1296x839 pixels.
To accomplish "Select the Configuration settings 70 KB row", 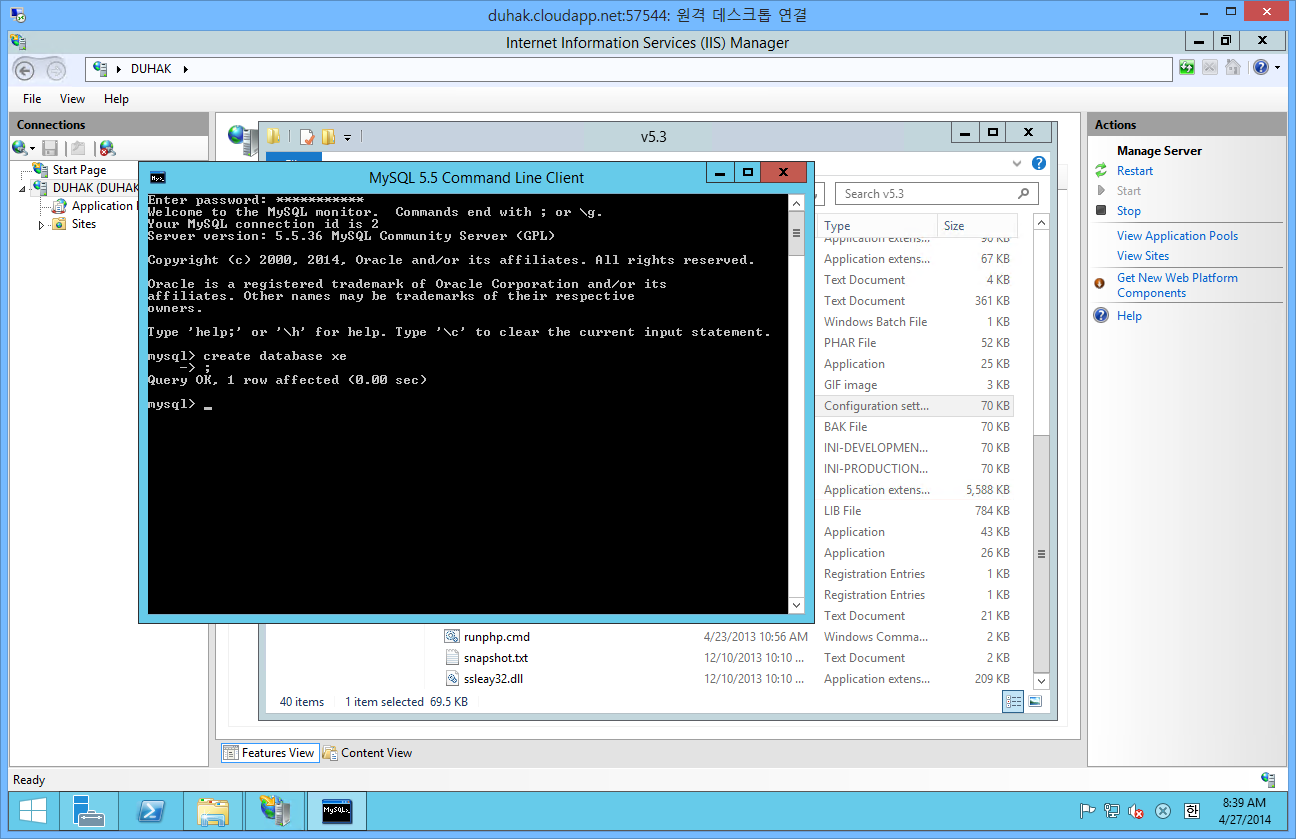I will click(x=917, y=406).
